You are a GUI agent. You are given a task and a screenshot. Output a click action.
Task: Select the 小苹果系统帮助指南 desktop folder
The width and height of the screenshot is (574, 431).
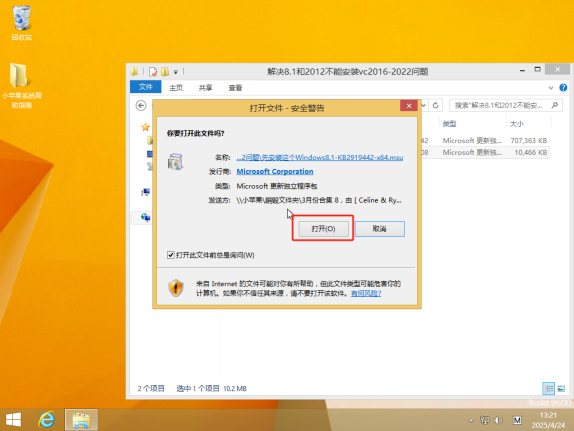point(22,86)
